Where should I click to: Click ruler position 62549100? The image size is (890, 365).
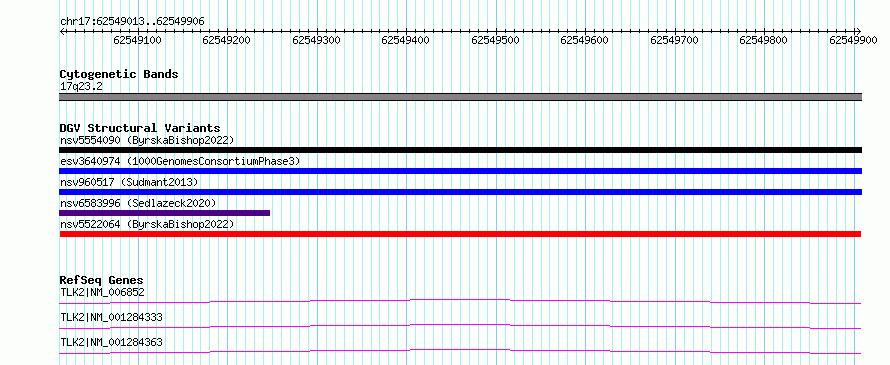137,40
